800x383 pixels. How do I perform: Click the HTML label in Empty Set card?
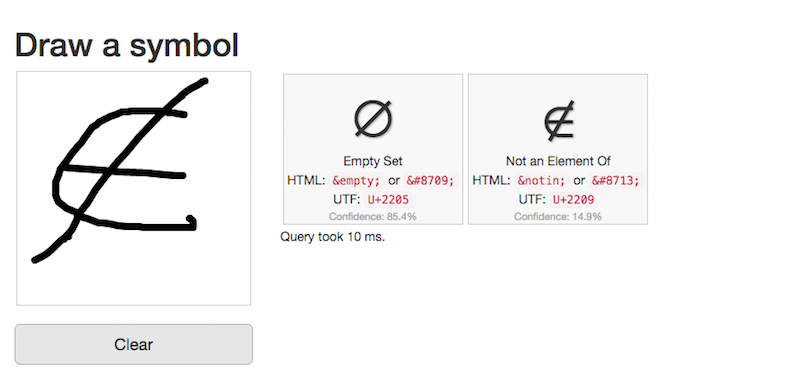point(306,181)
